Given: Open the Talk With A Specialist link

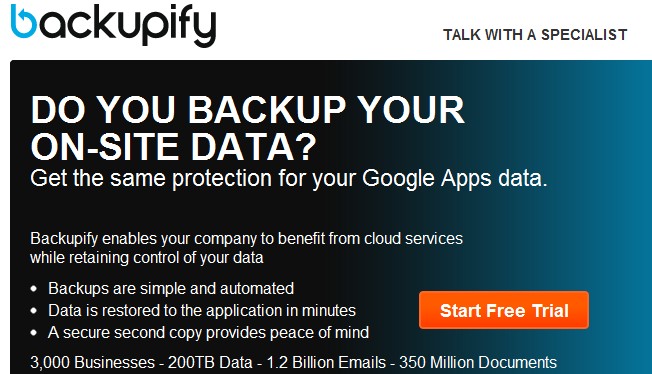Looking at the screenshot, I should coord(535,35).
